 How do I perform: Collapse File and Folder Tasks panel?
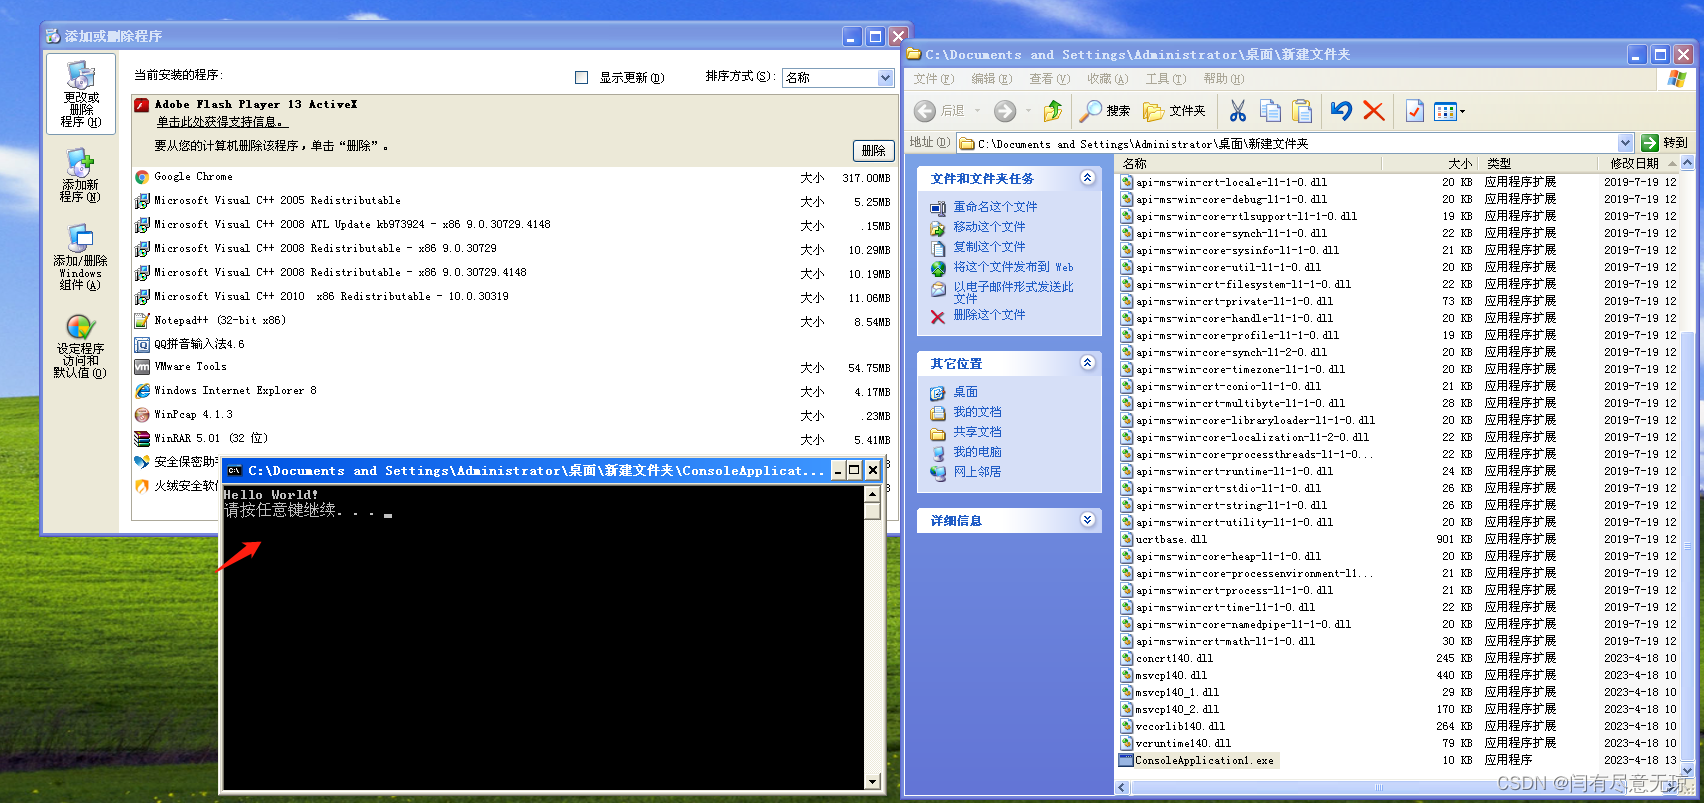[x=1088, y=178]
